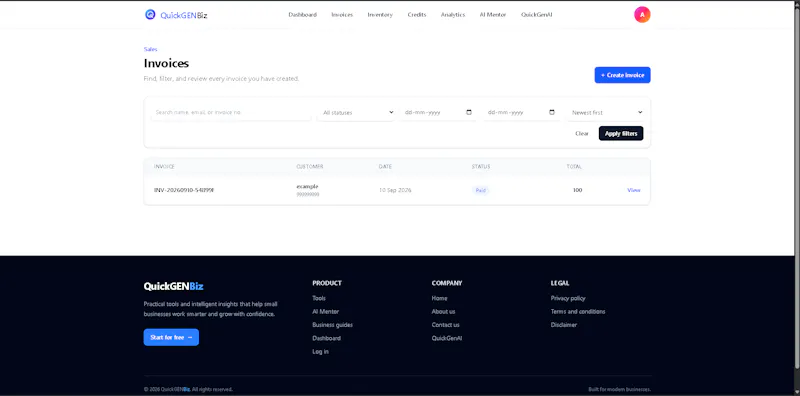Viewport: 800px width, 396px height.
Task: Click the Create invoice button
Action: point(622,75)
